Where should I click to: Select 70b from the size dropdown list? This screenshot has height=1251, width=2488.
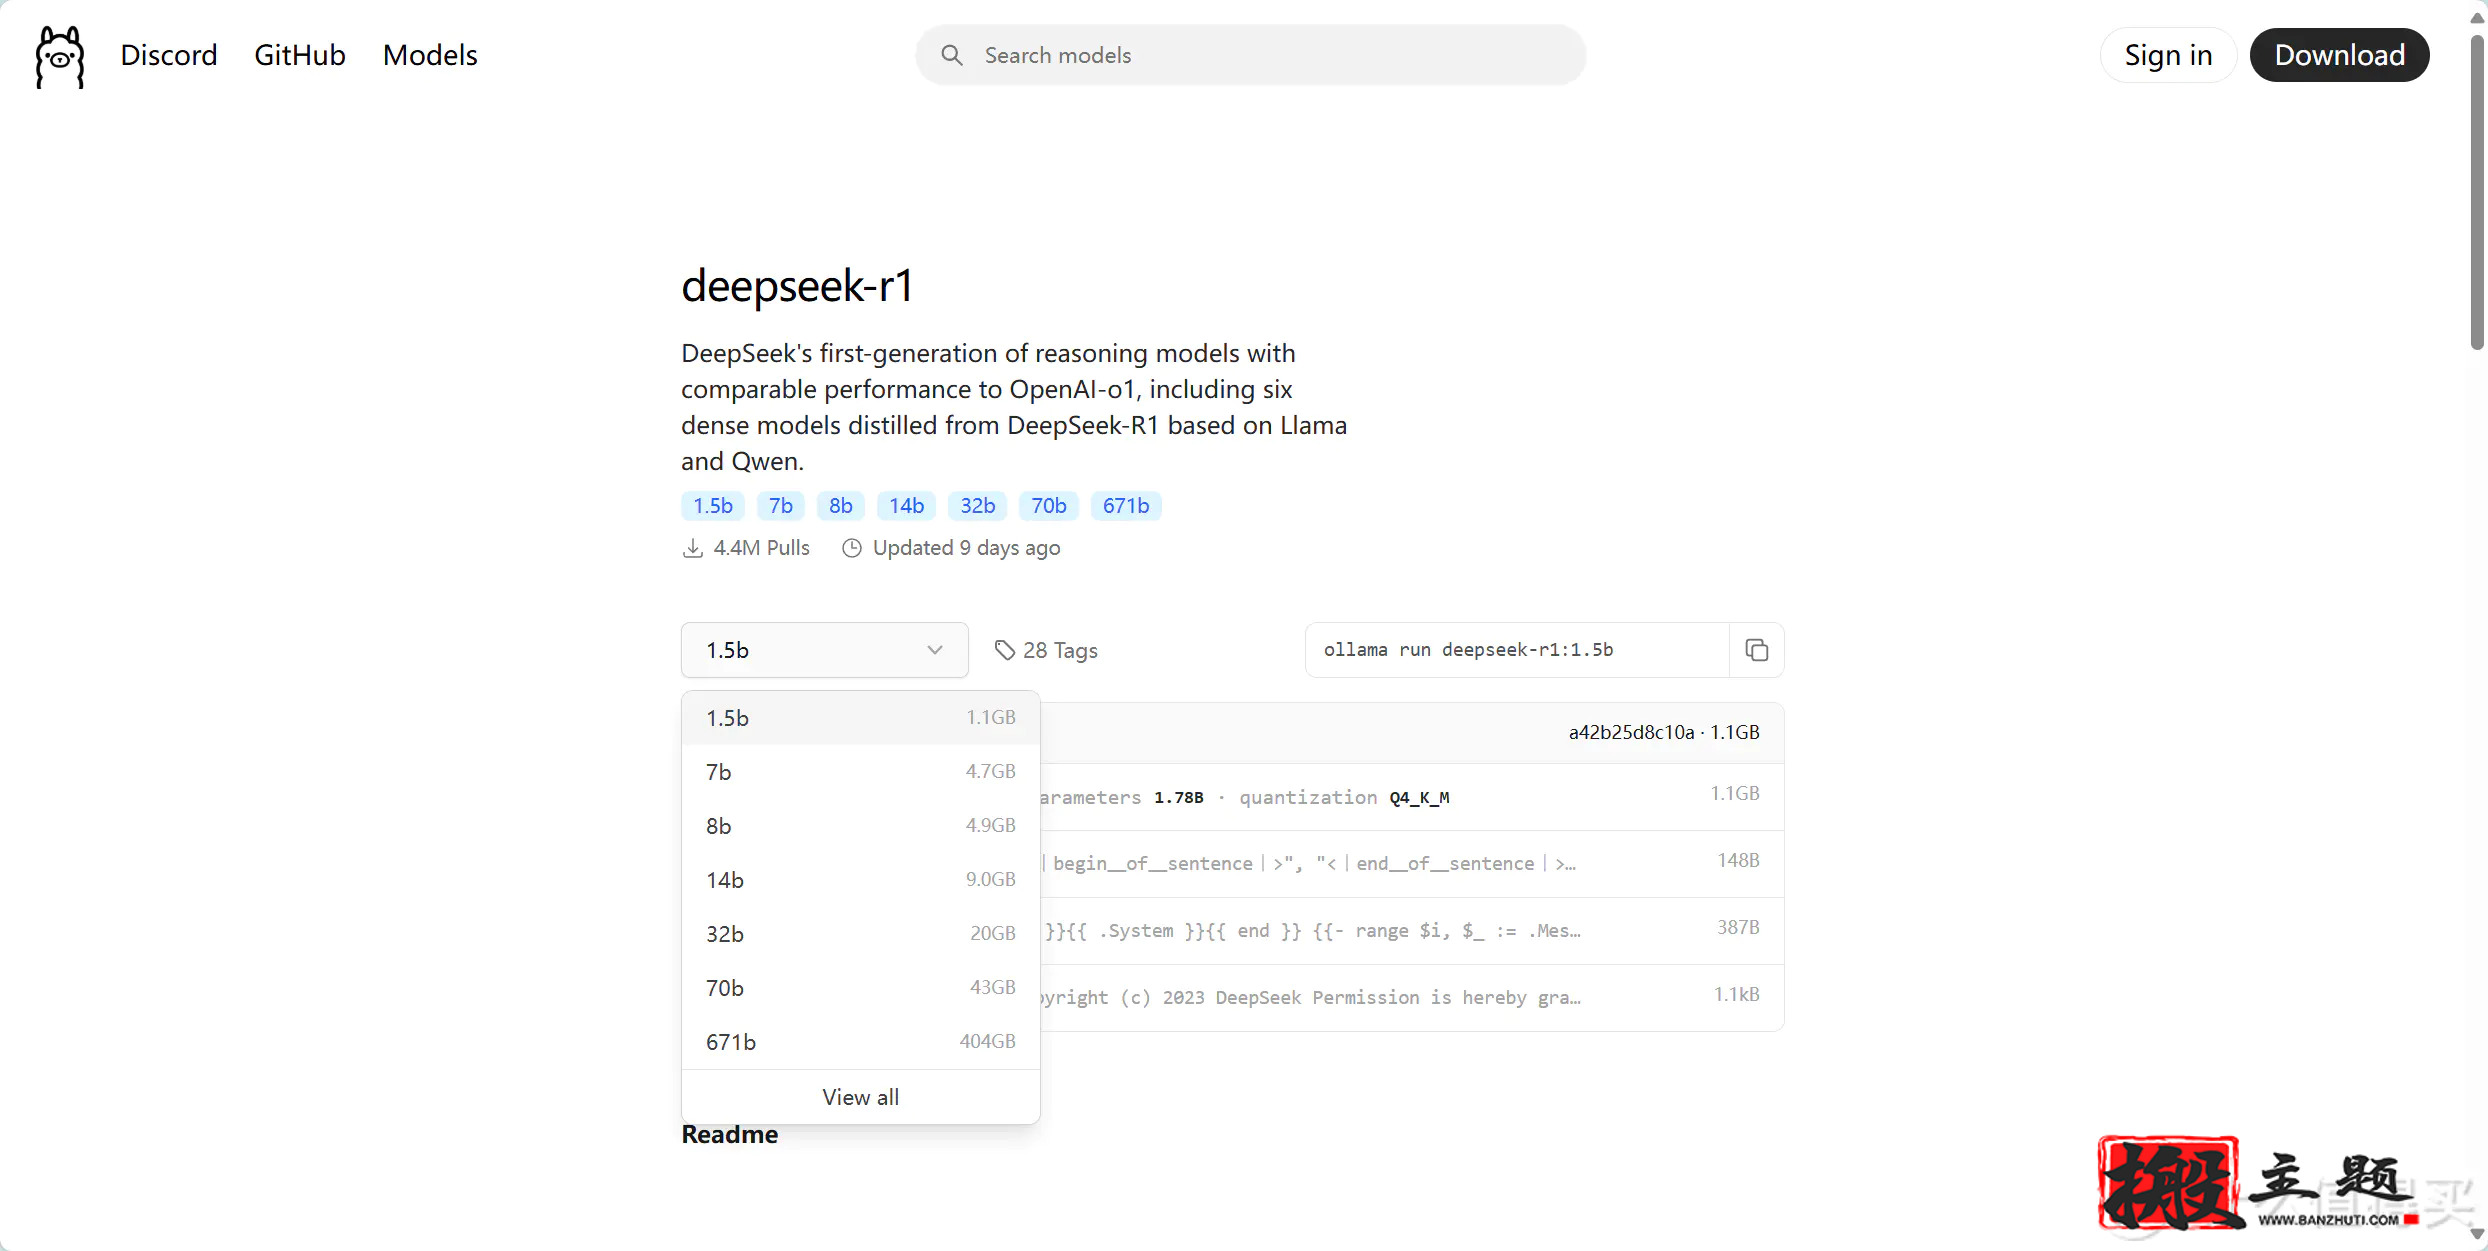860,988
